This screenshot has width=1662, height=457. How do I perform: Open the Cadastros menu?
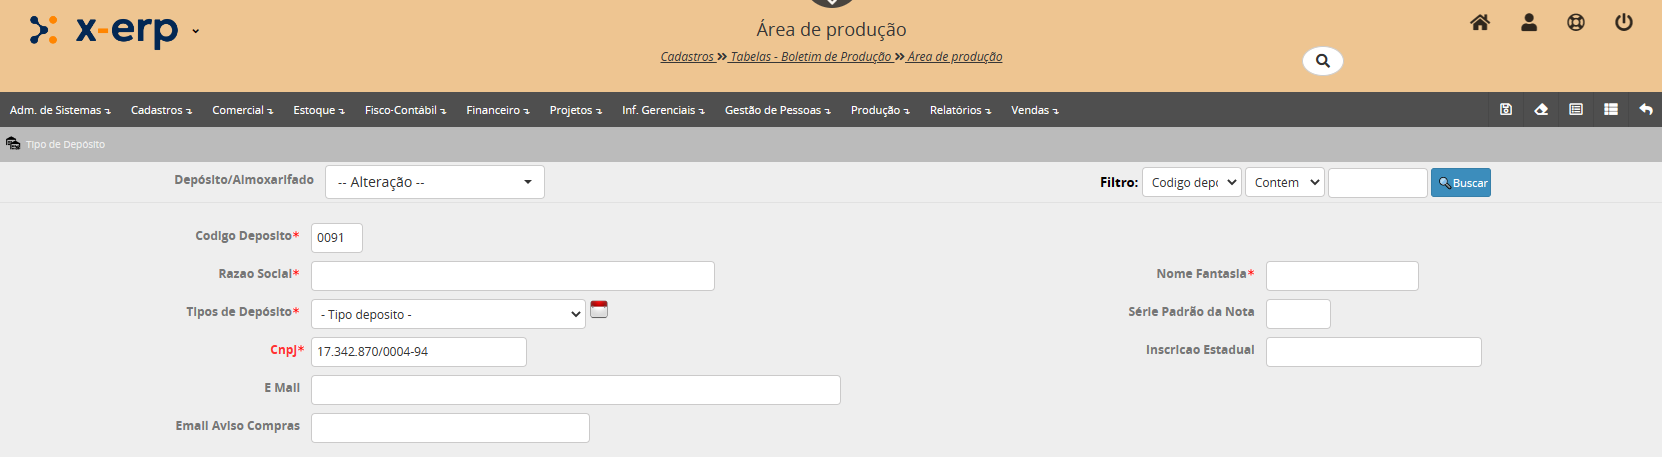pyautogui.click(x=160, y=110)
